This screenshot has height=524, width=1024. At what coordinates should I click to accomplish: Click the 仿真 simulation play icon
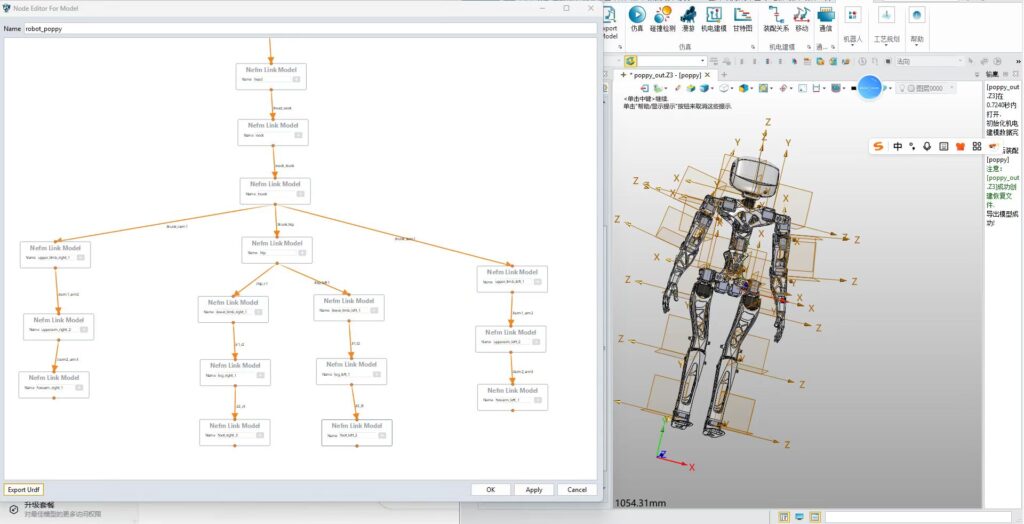coord(637,16)
